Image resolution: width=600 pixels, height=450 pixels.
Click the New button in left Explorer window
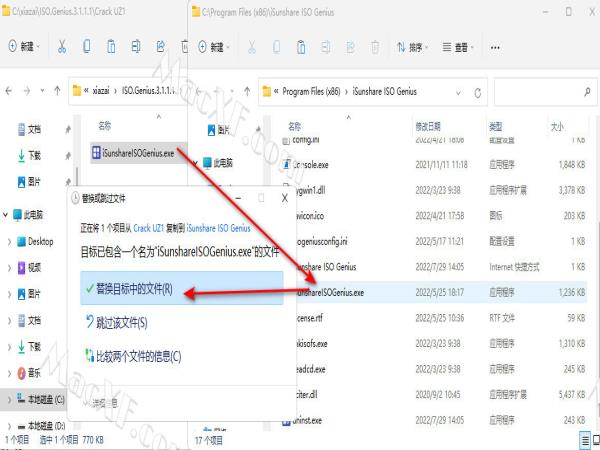24,47
